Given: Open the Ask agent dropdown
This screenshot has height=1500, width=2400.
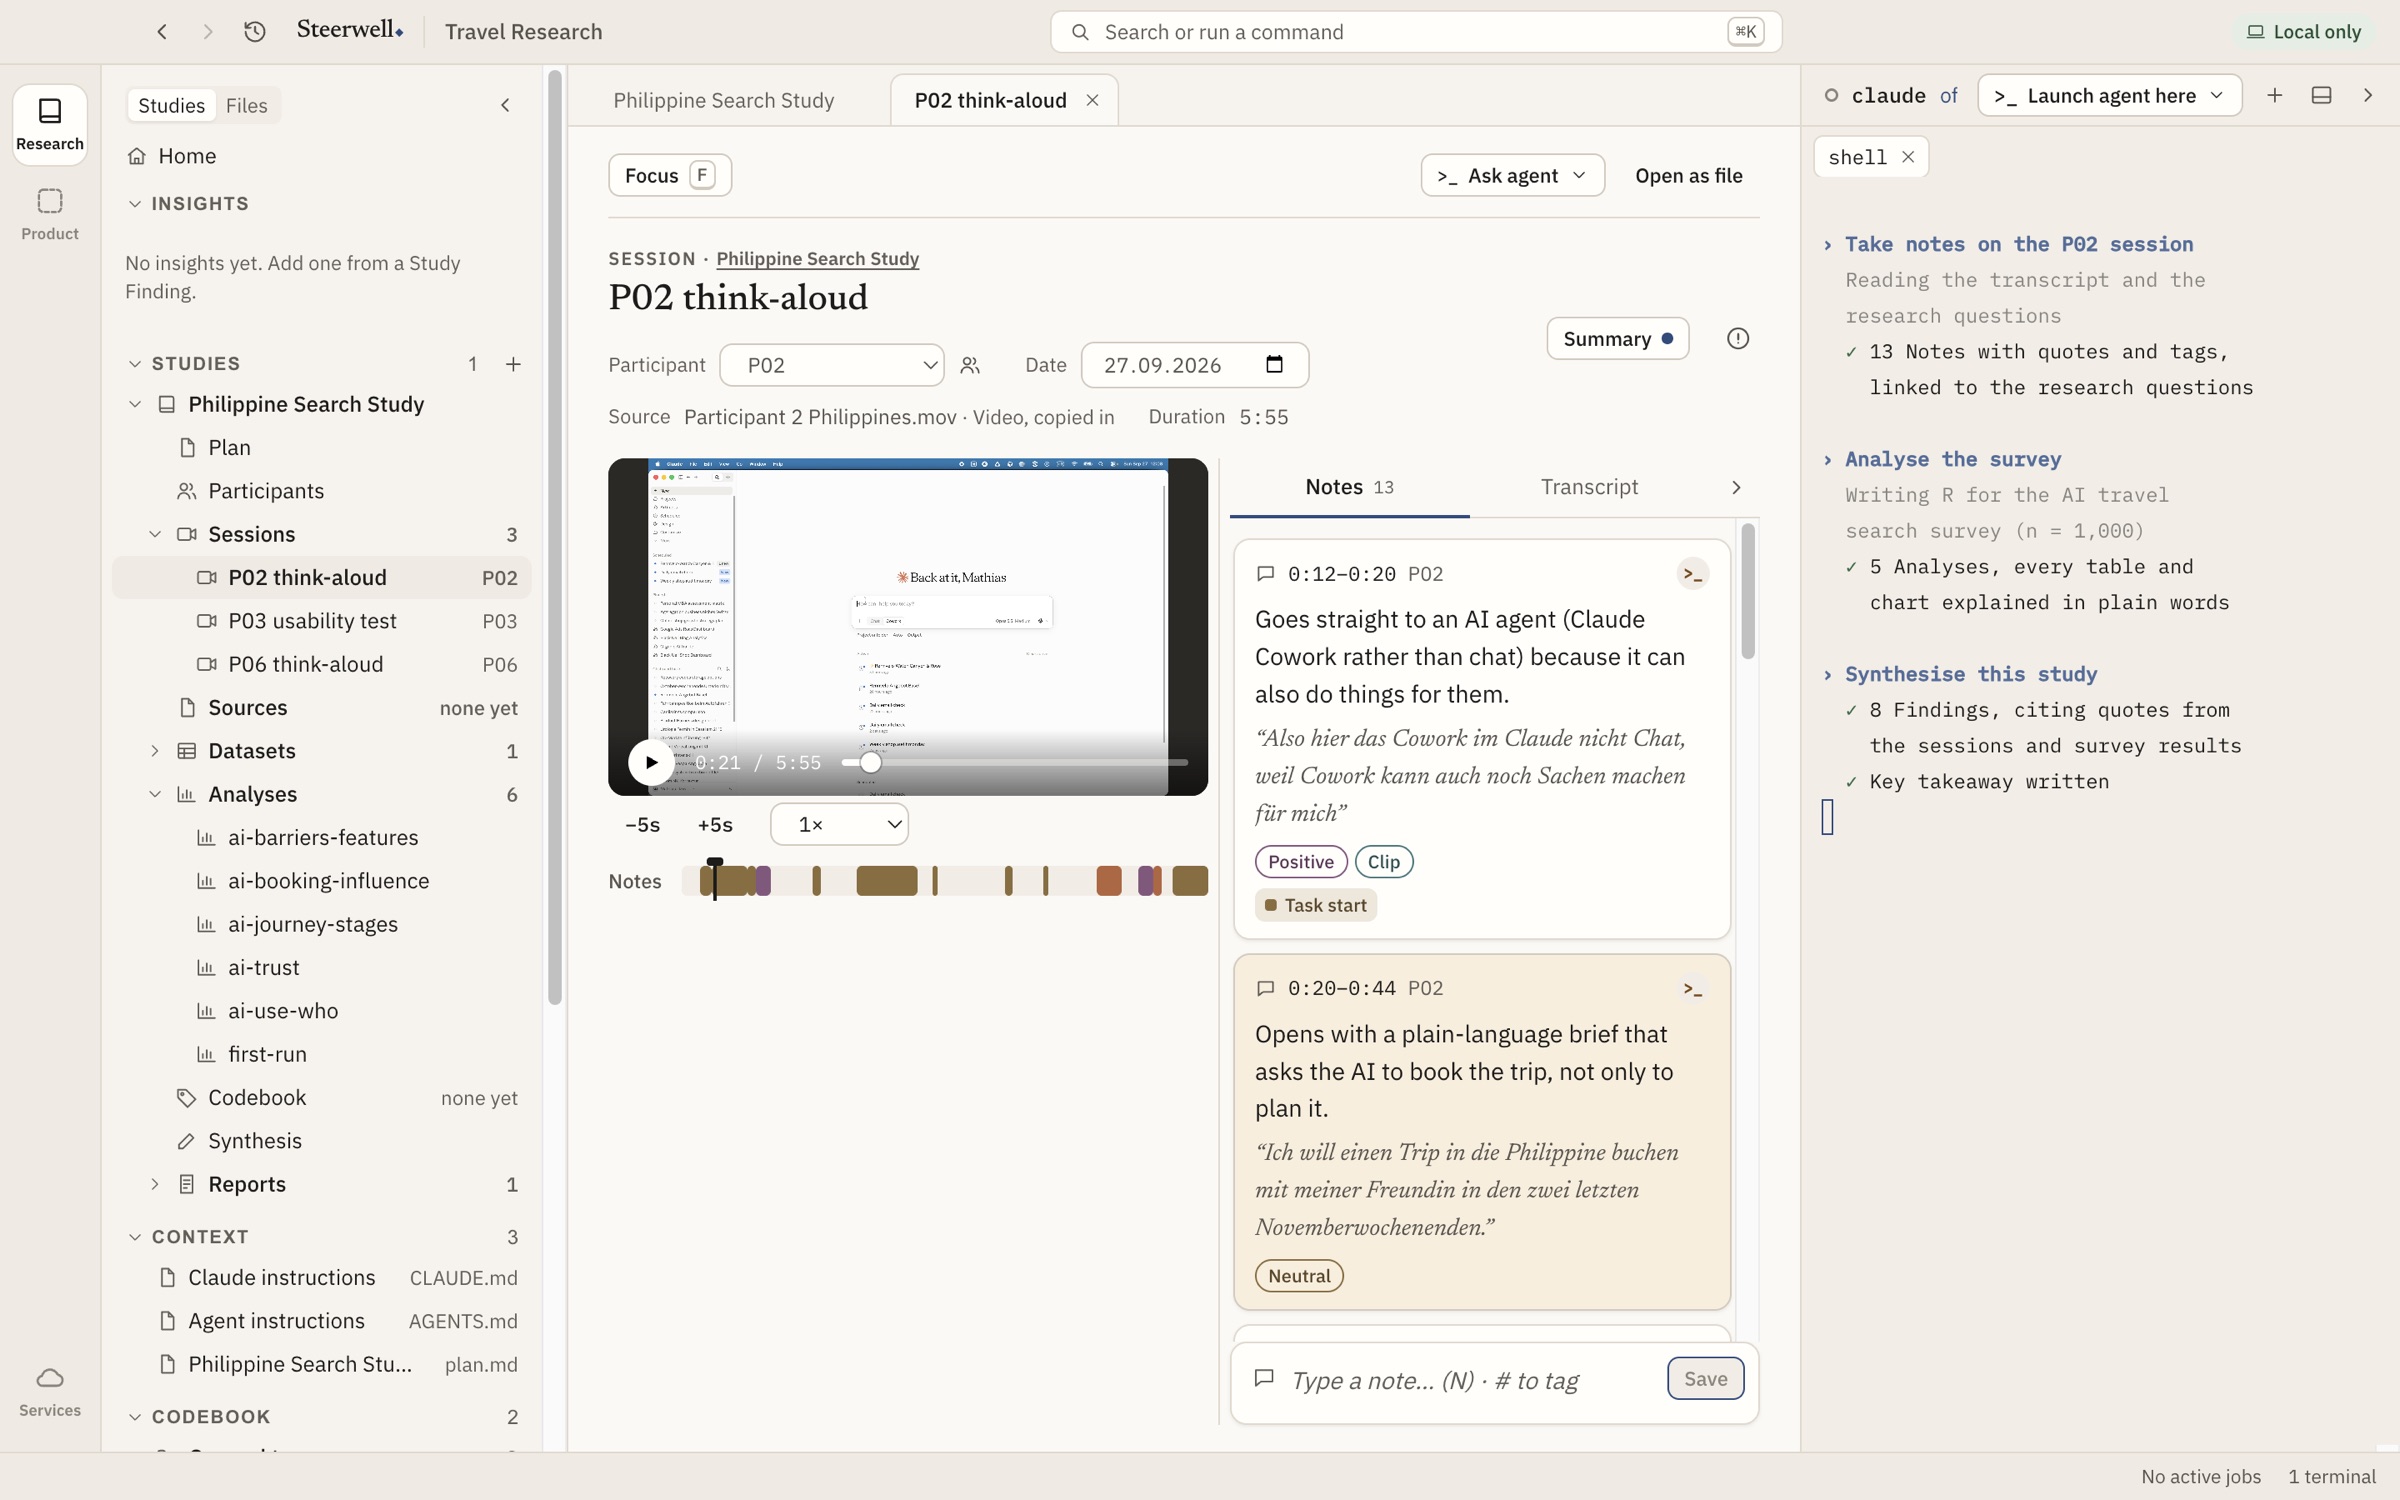Looking at the screenshot, I should 1512,175.
